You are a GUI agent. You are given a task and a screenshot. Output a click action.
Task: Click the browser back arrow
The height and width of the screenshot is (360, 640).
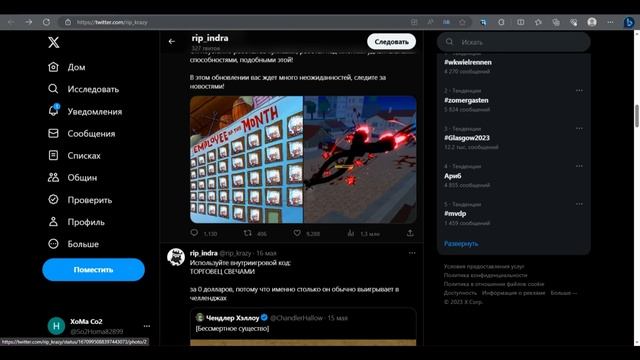(11, 22)
